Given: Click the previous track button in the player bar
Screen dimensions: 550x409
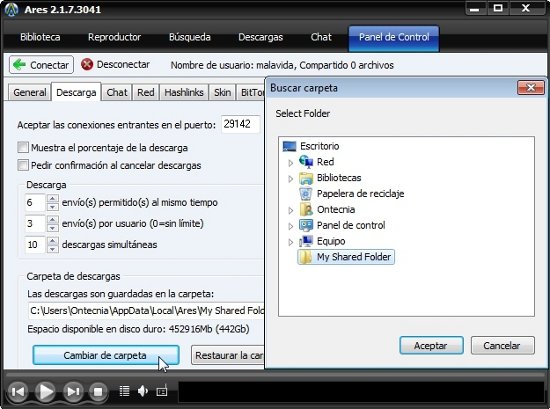Looking at the screenshot, I should [18, 391].
